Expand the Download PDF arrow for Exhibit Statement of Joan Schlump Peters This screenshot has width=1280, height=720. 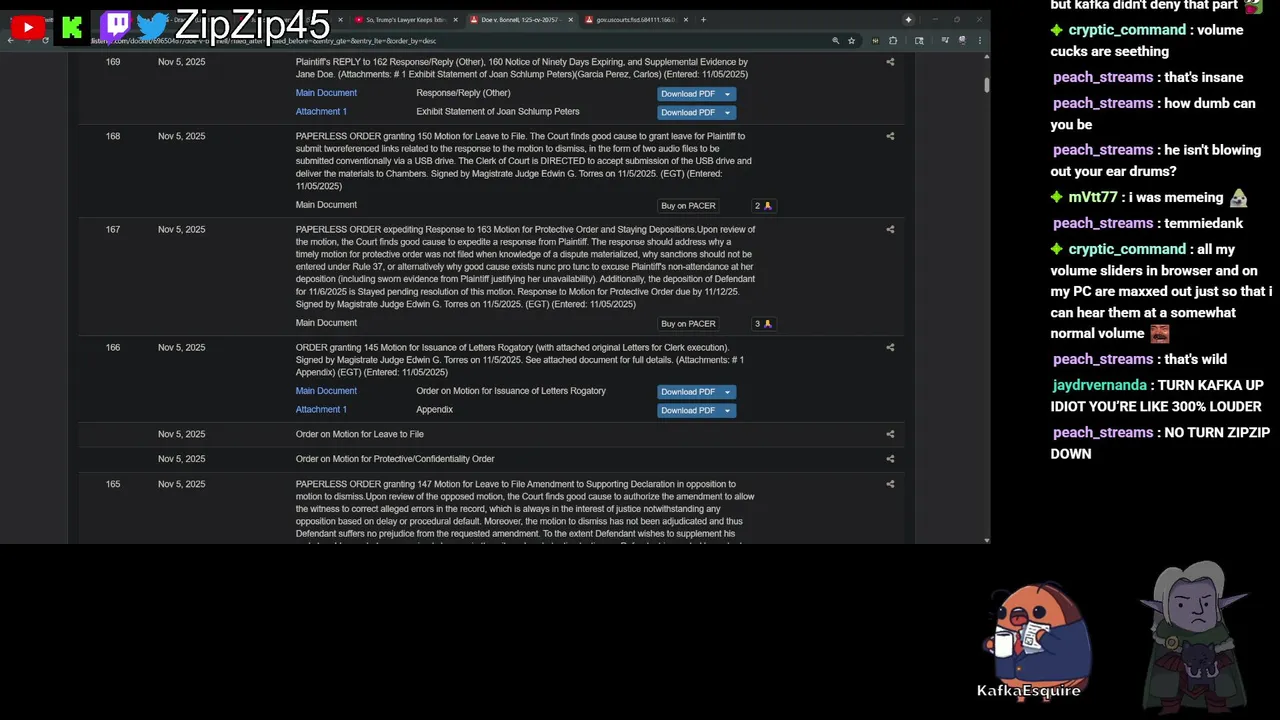tap(728, 113)
